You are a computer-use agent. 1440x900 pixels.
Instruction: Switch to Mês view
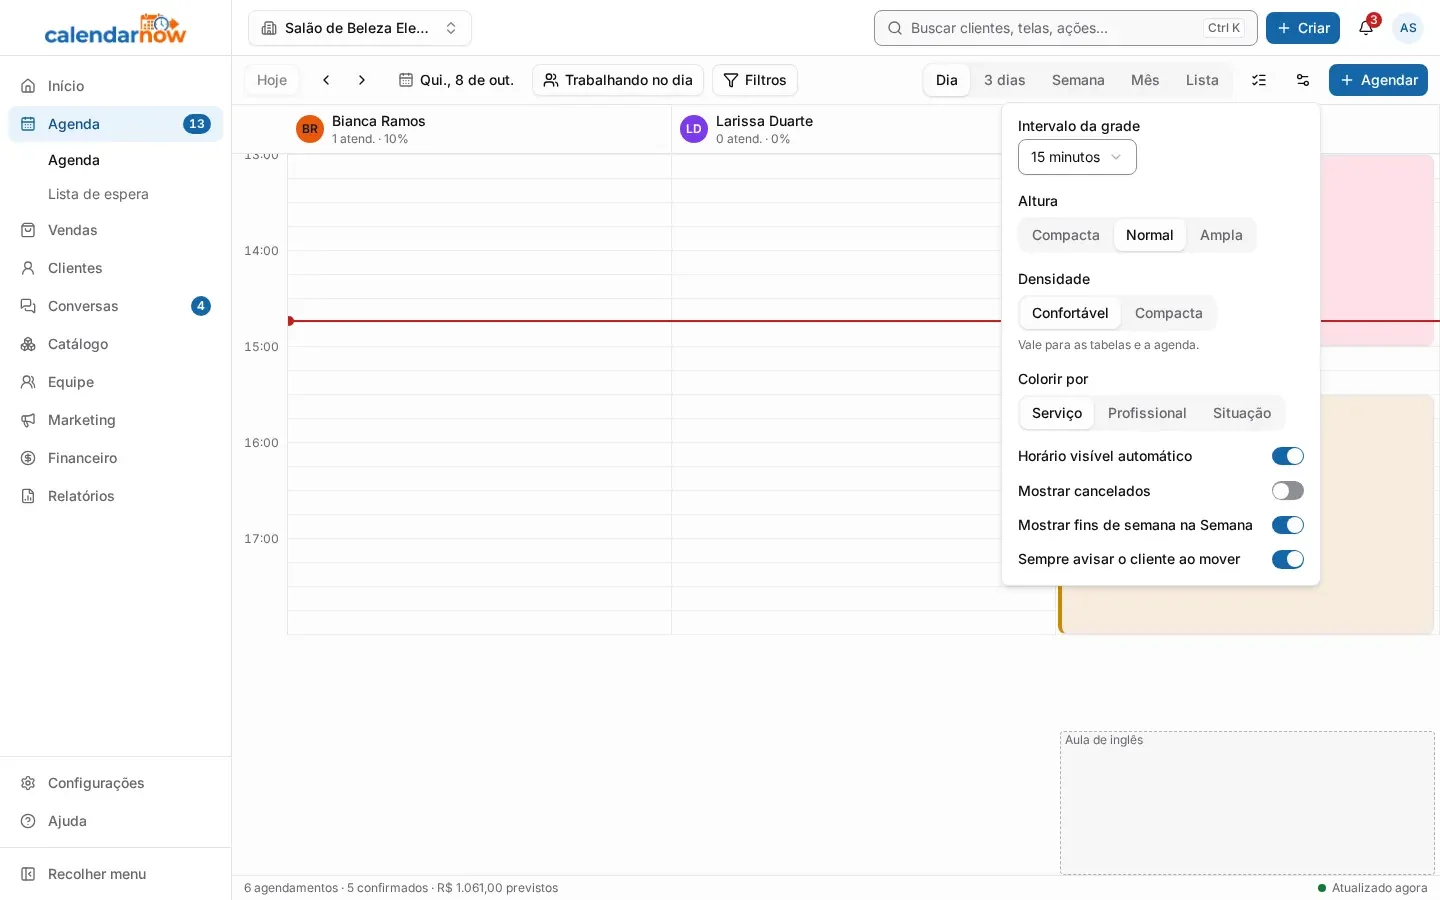click(x=1145, y=80)
